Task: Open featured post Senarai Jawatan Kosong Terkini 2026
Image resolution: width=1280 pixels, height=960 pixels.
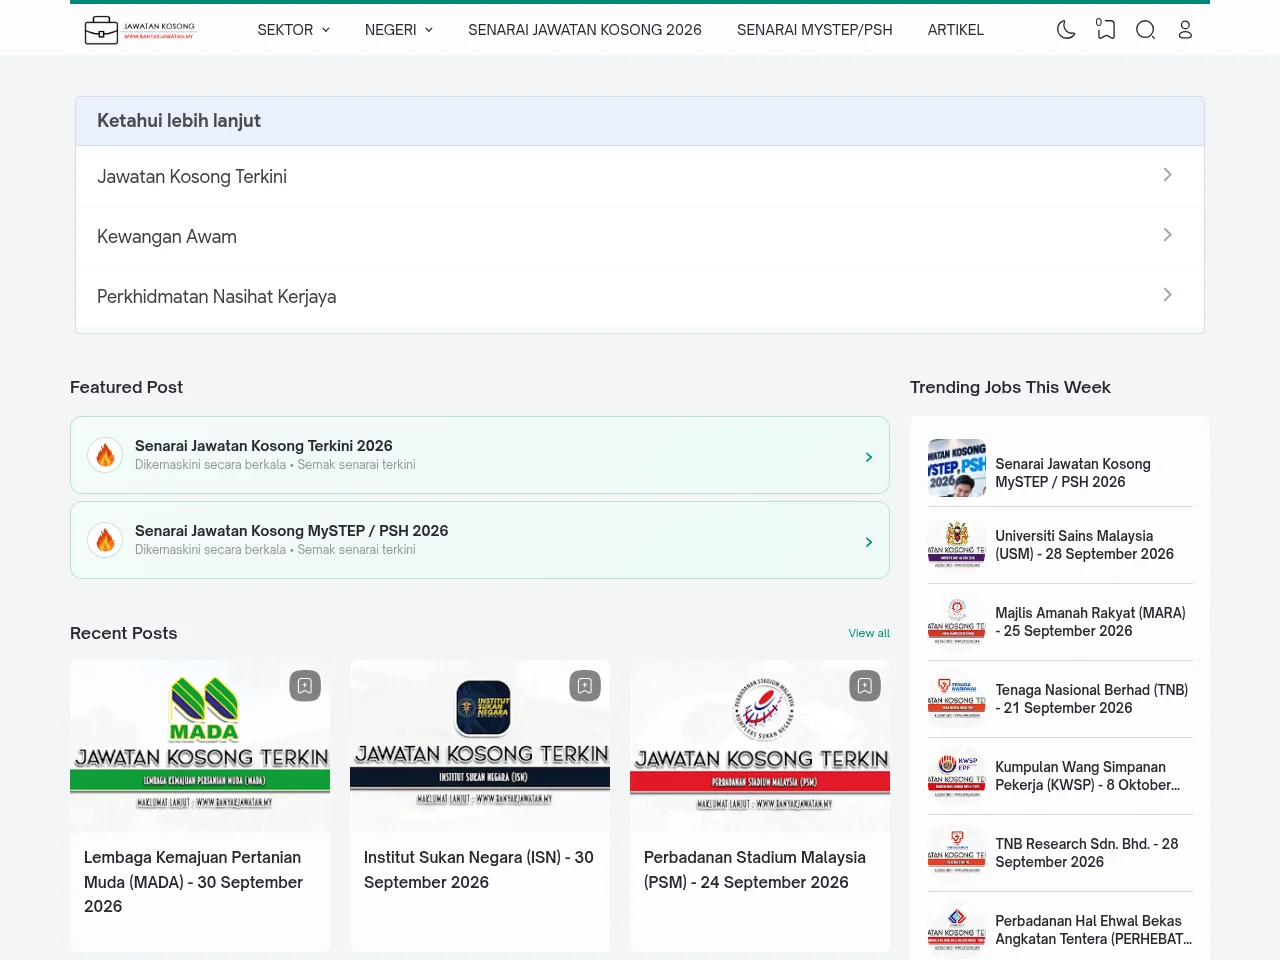Action: (480, 455)
